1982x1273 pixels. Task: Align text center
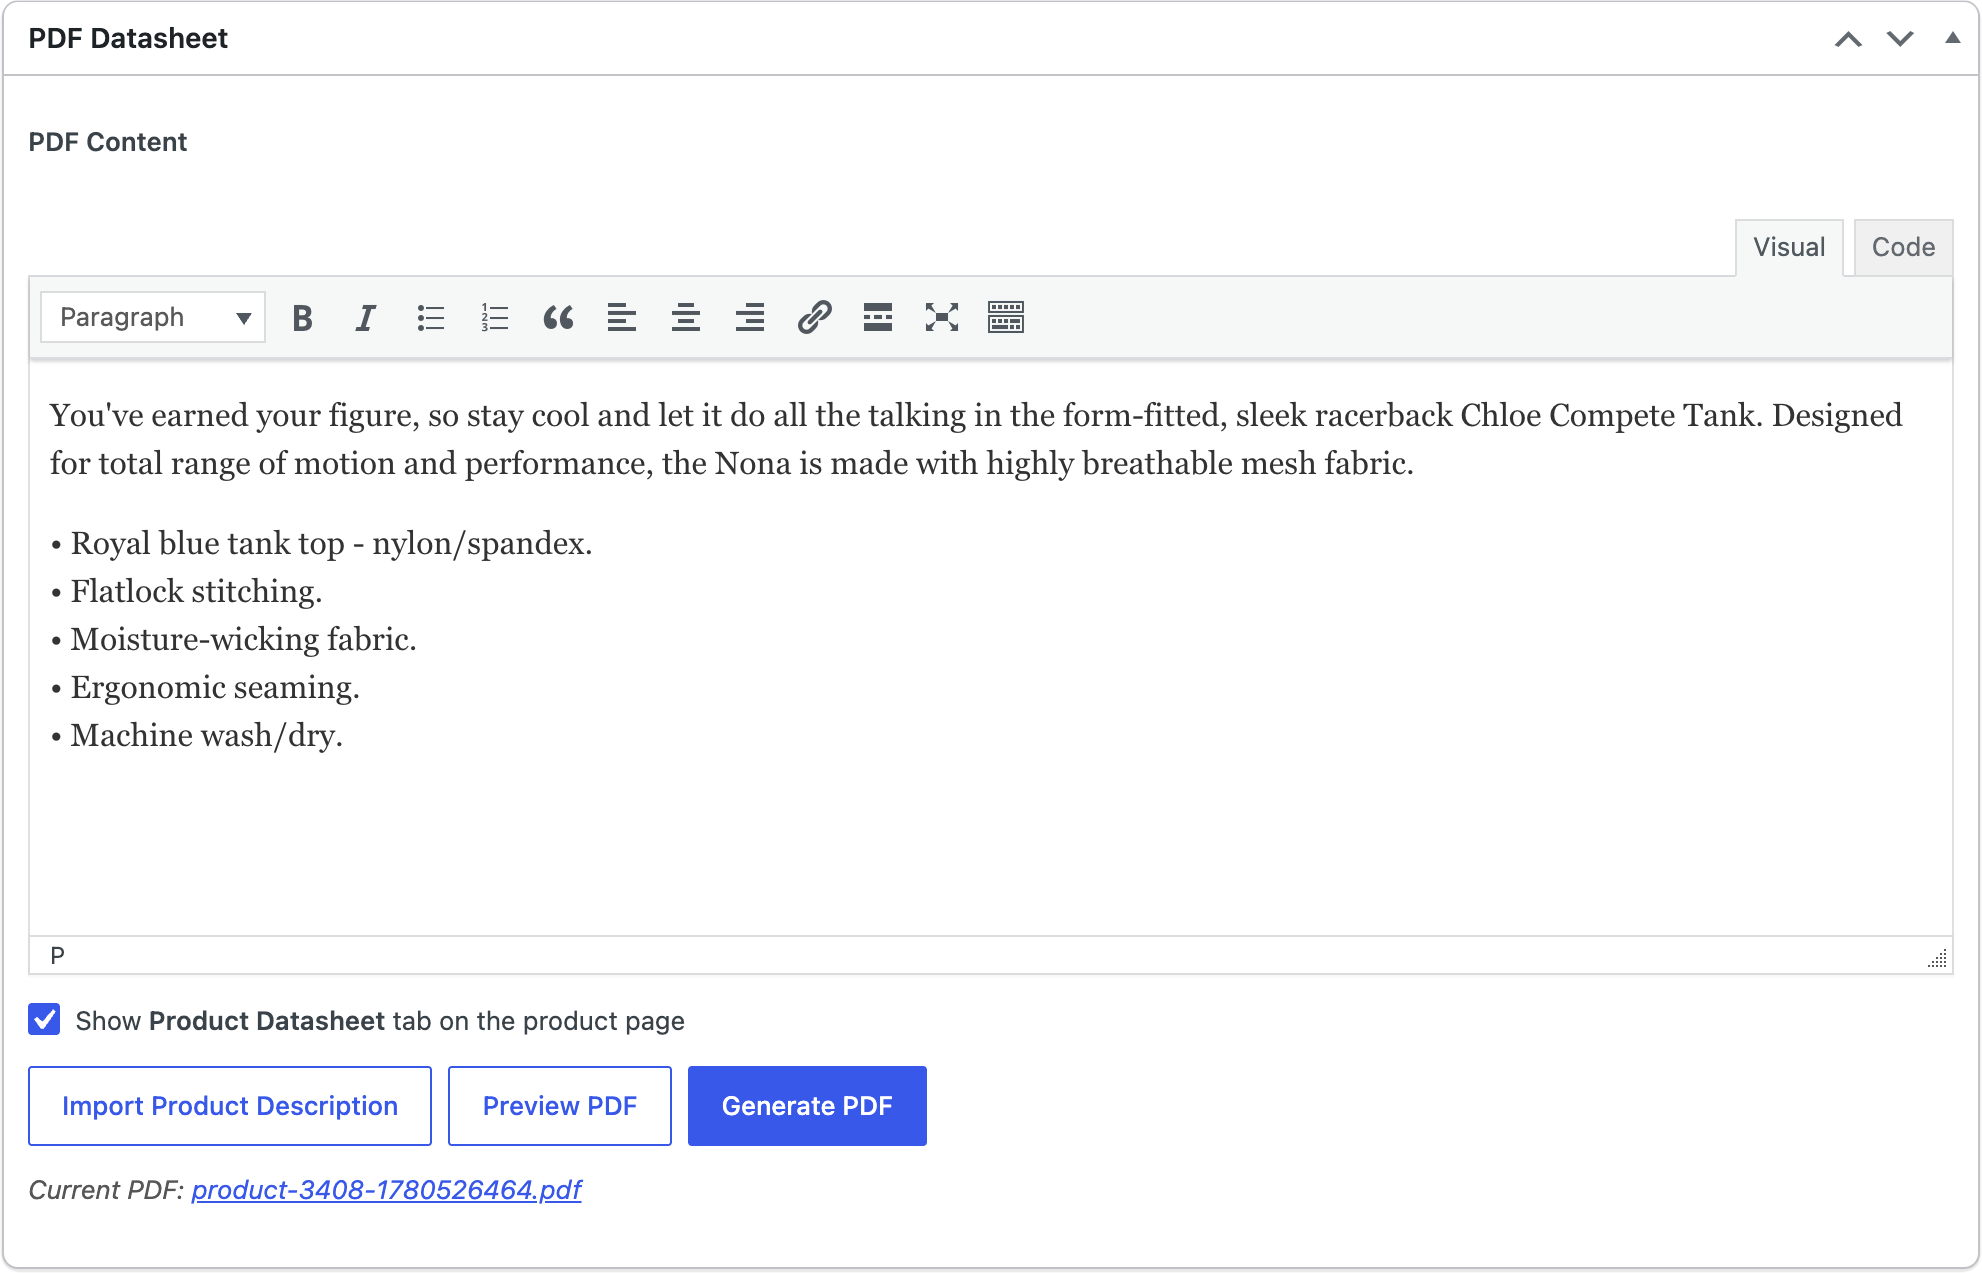[686, 318]
